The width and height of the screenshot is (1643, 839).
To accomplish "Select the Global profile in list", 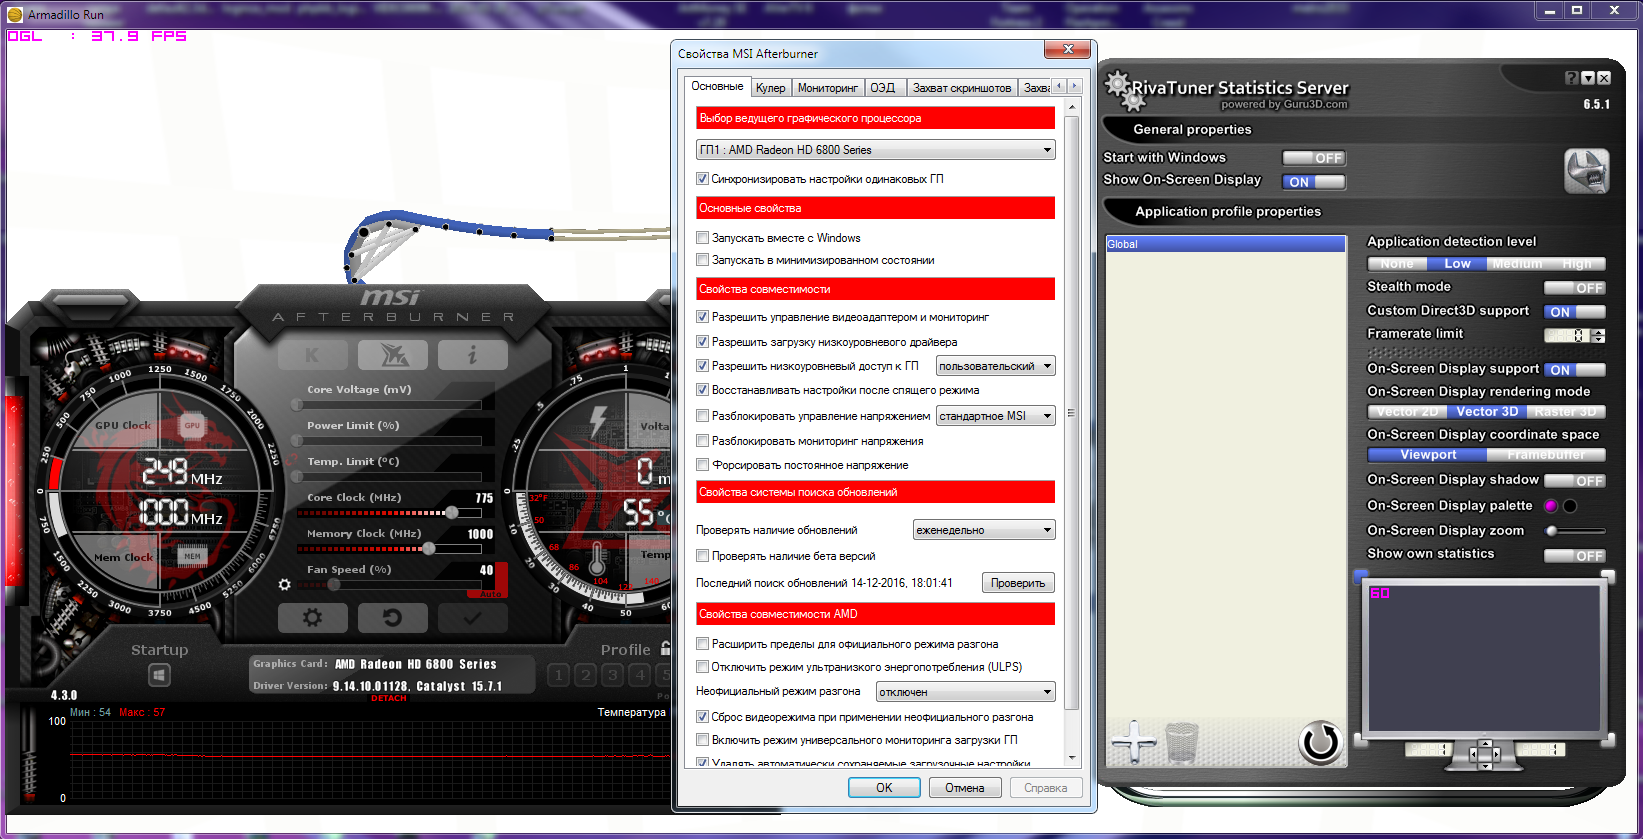I will point(1224,244).
